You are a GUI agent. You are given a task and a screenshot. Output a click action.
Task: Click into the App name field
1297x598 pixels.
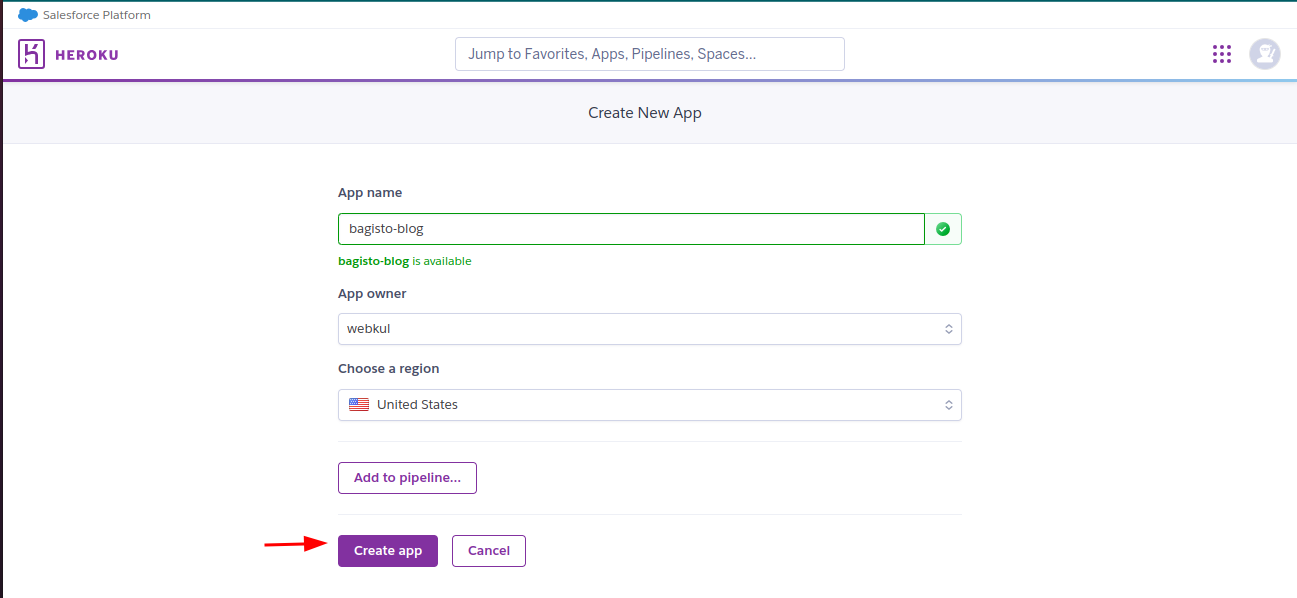pyautogui.click(x=631, y=229)
